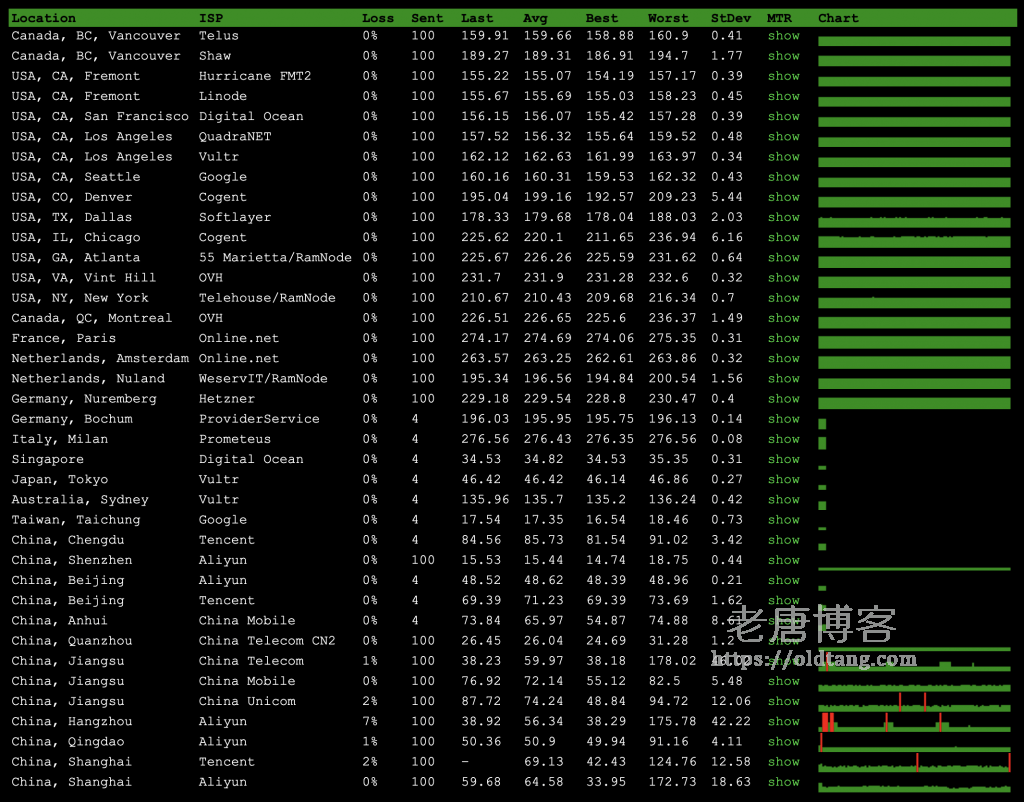Click the ISP column header
This screenshot has height=802, width=1024.
click(211, 18)
